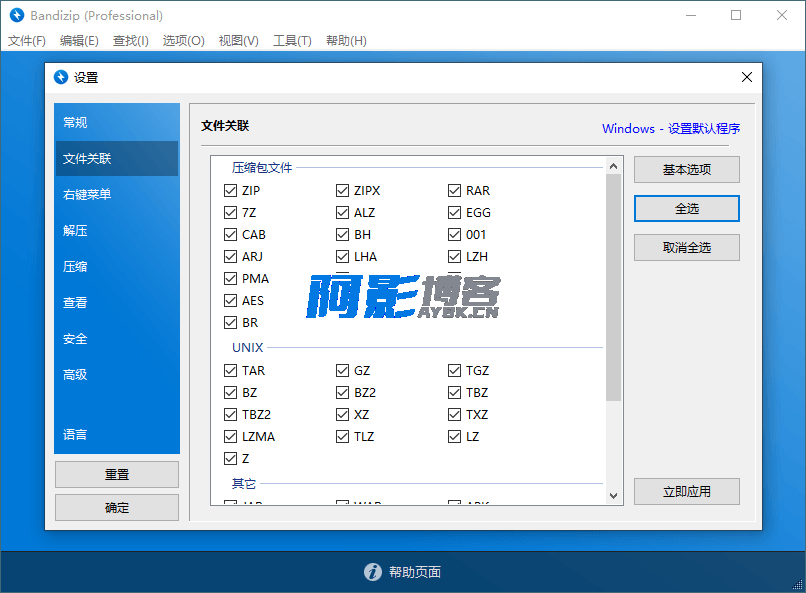The image size is (806, 593).
Task: Click the 基本选项 button
Action: tap(686, 170)
